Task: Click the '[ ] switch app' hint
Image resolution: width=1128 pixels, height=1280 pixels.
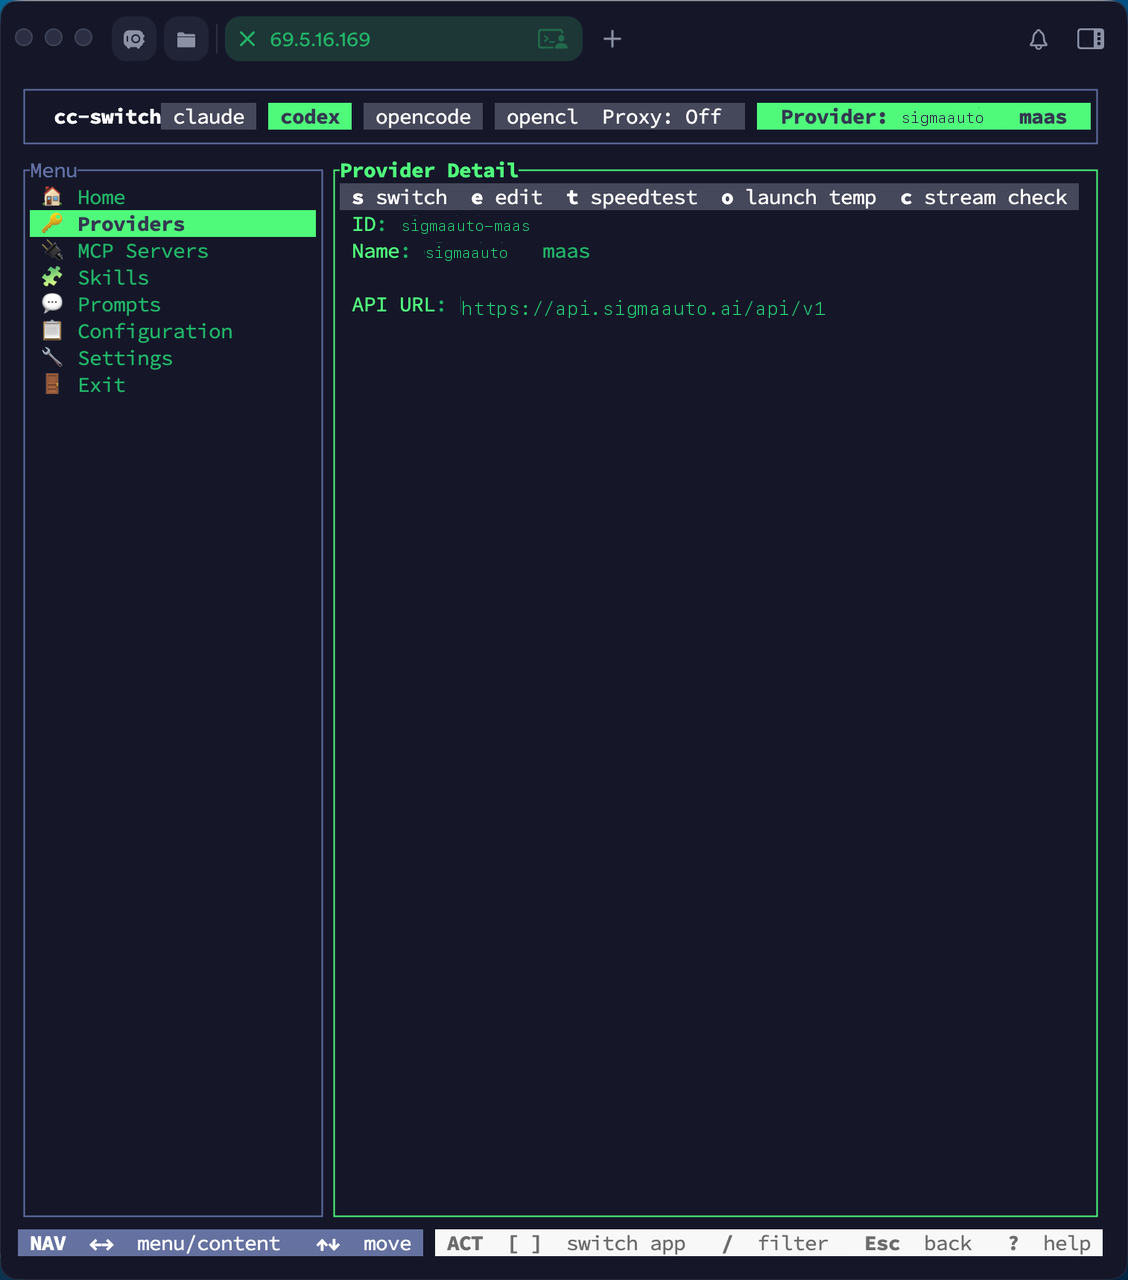Action: (x=597, y=1243)
